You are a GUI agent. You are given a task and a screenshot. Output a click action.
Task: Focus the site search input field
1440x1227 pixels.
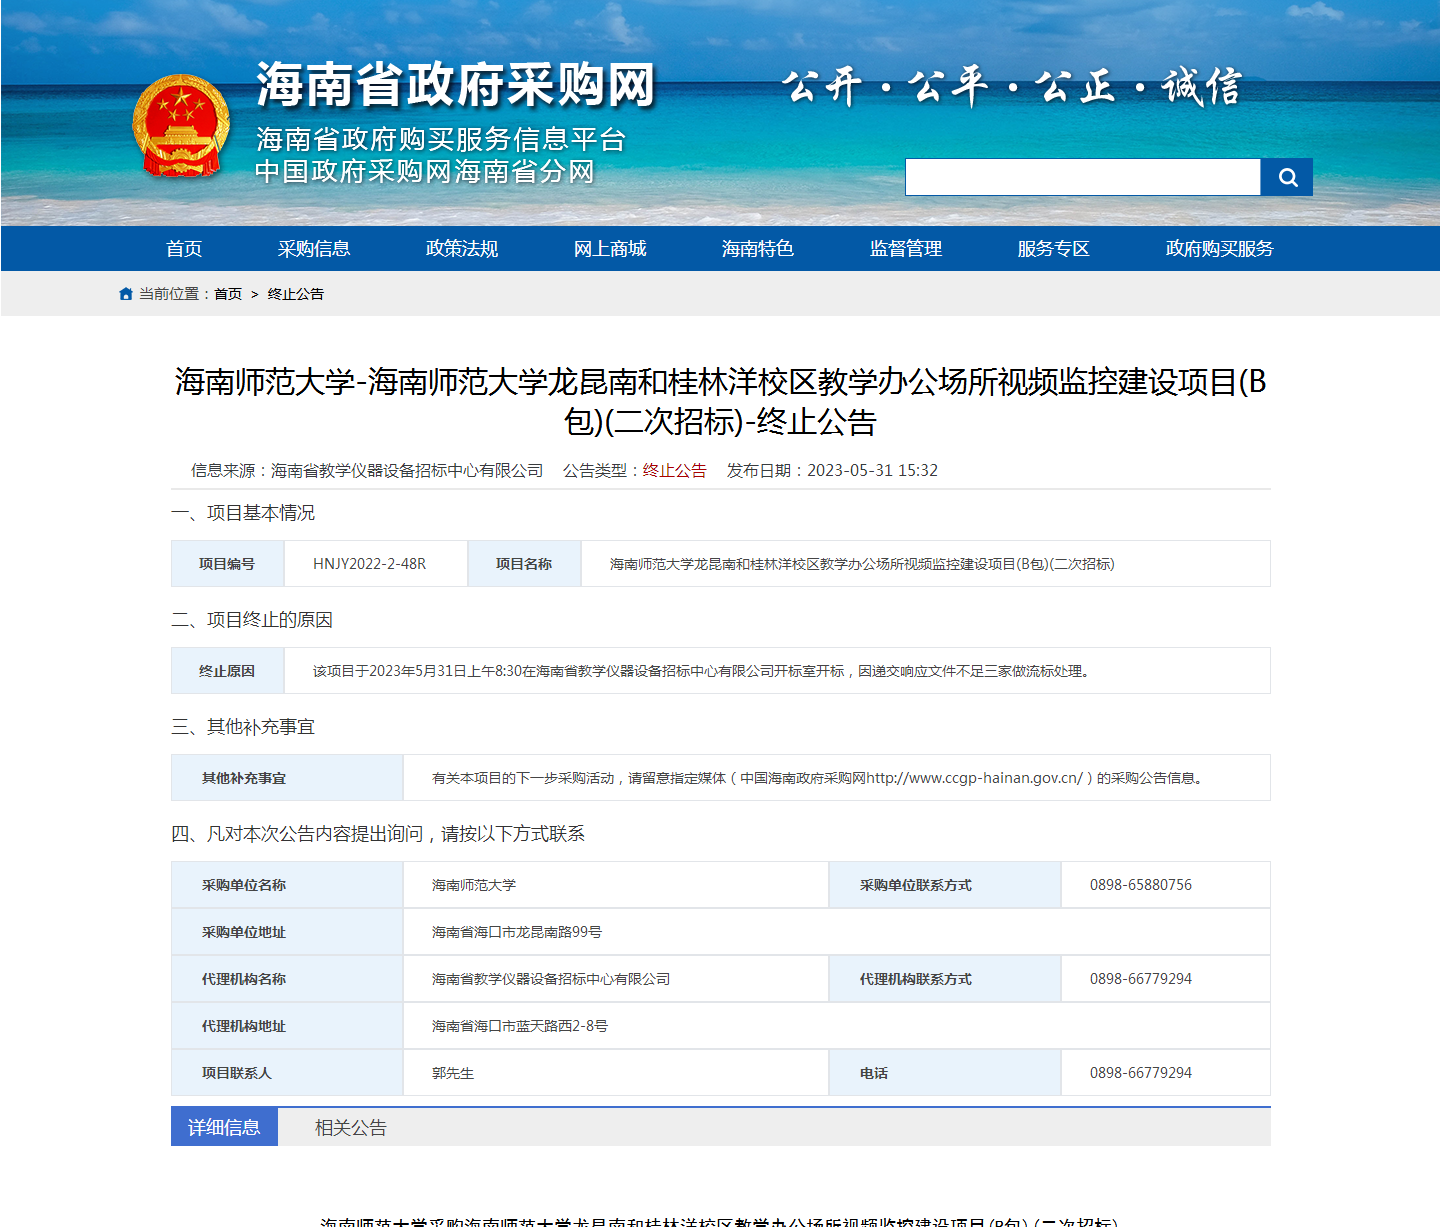tap(1083, 177)
